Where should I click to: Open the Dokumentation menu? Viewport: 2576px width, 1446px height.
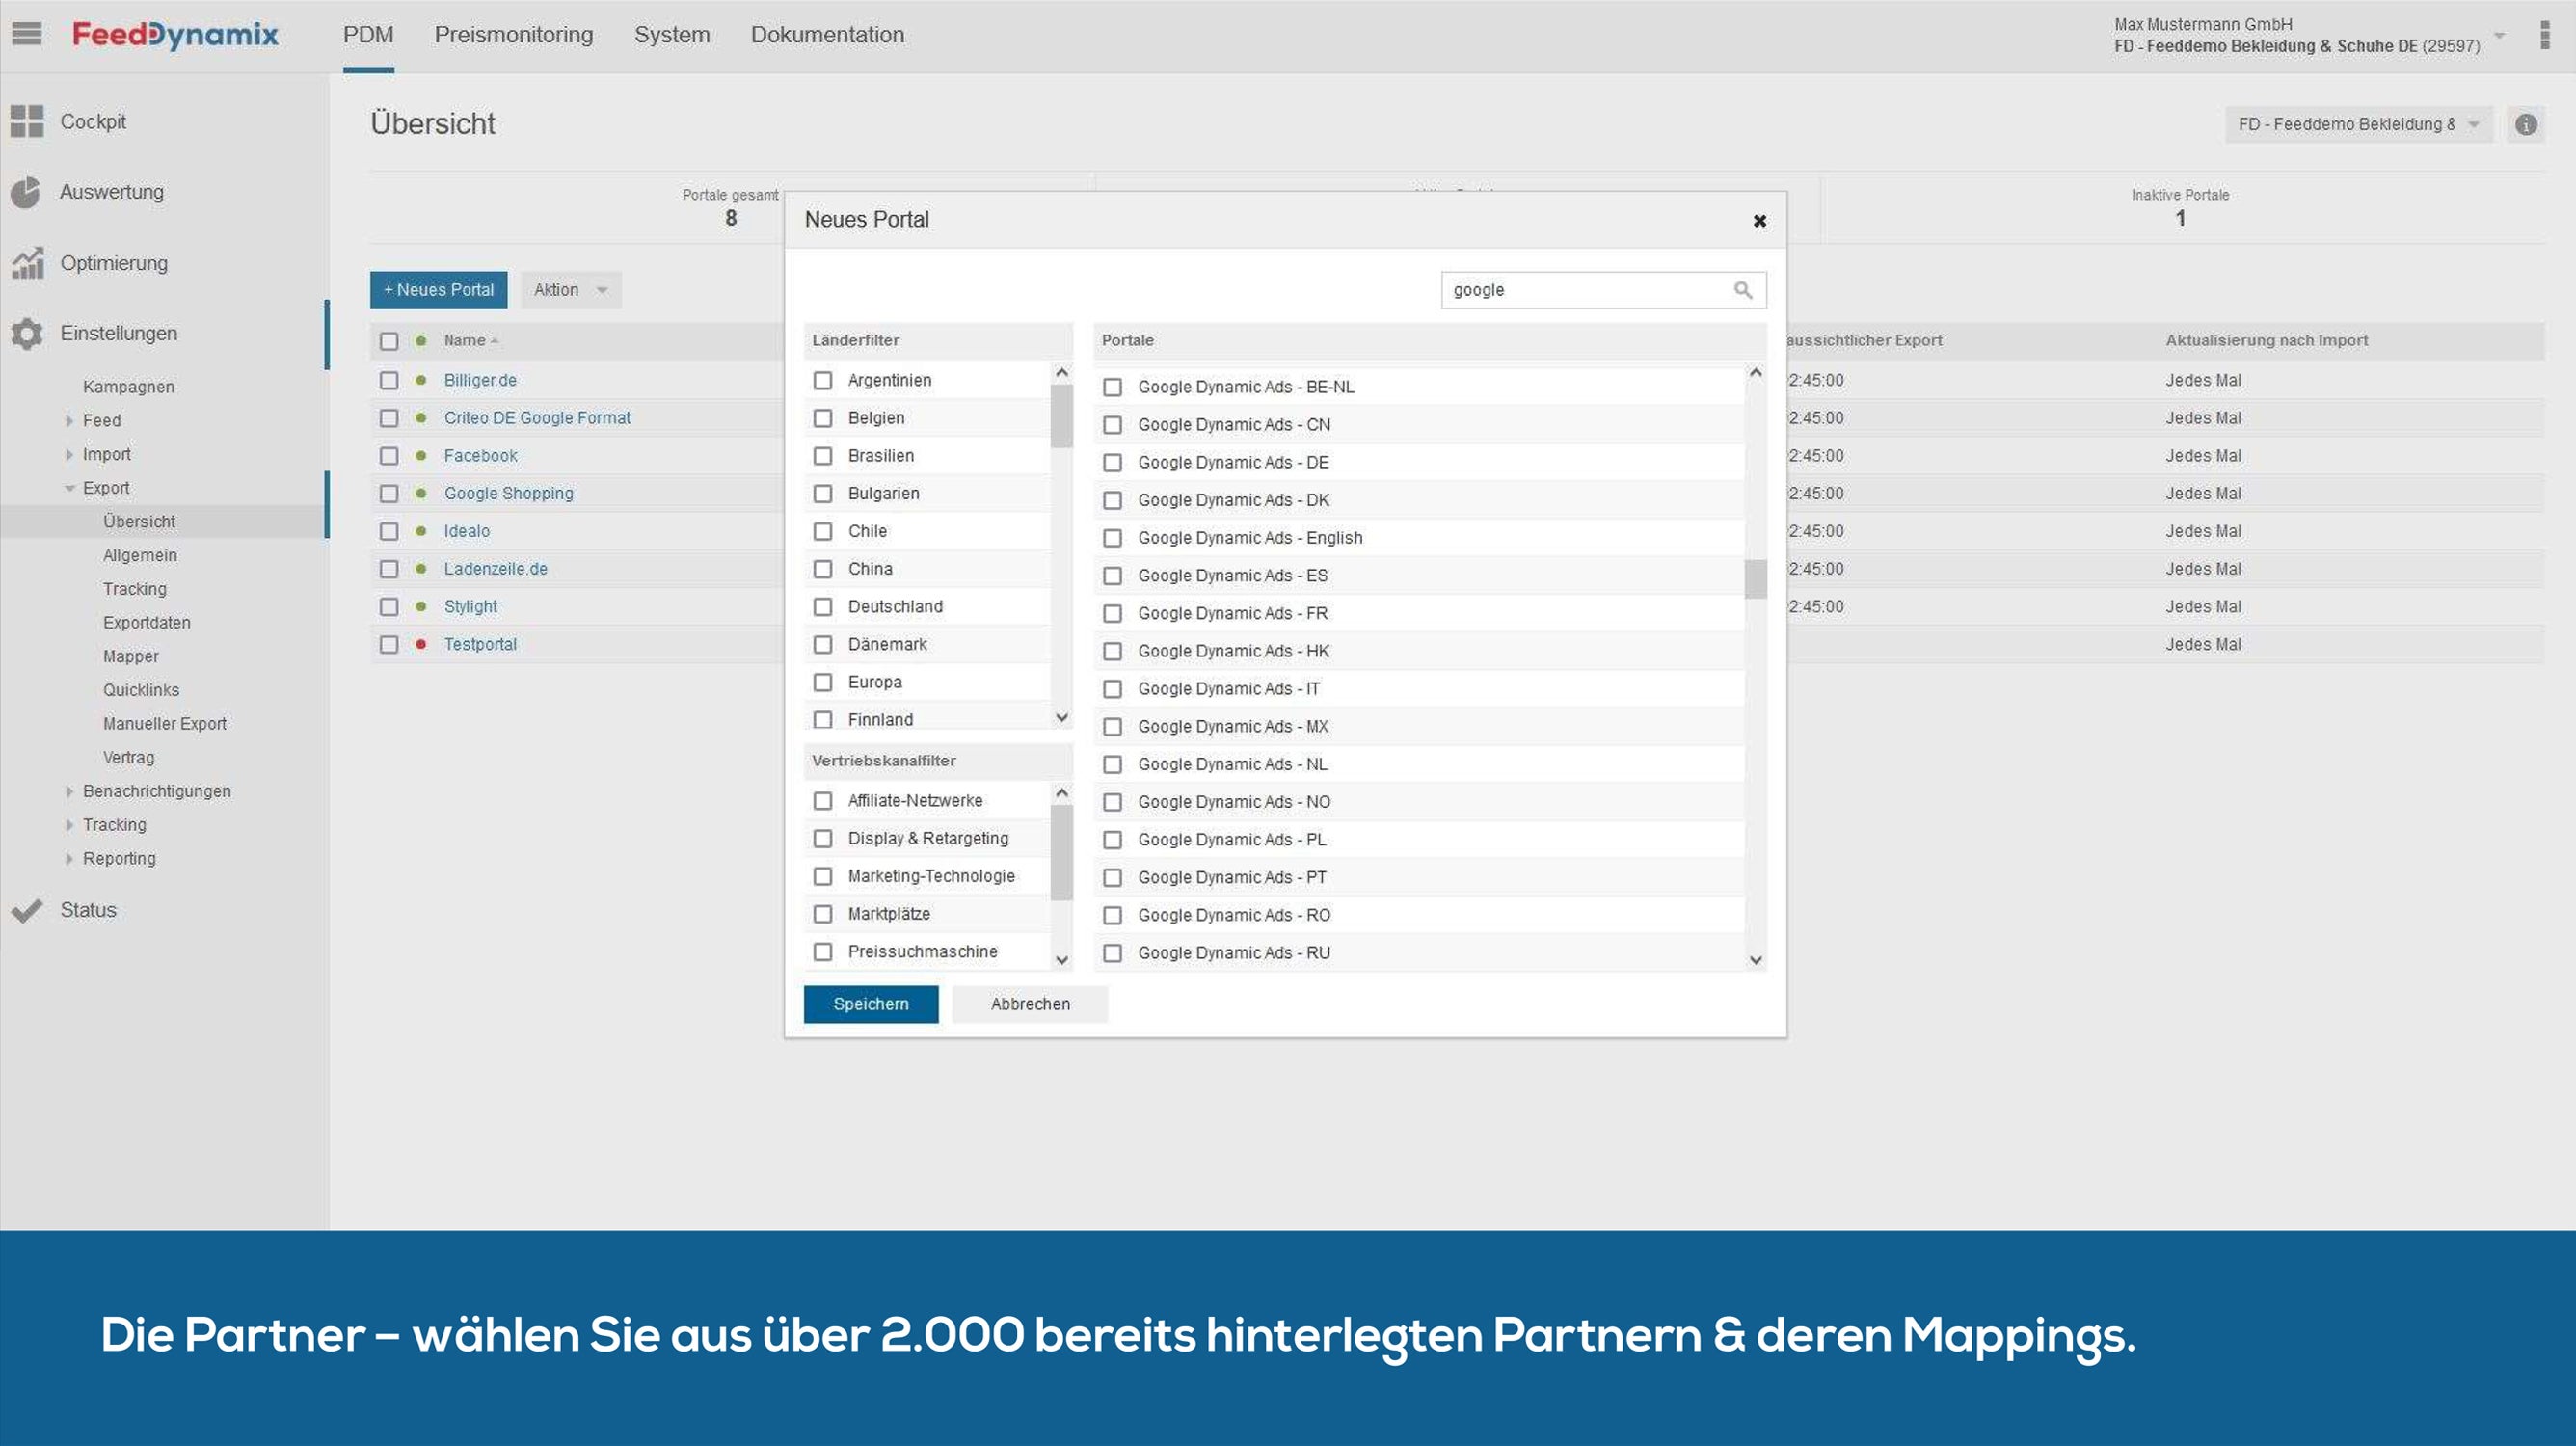click(827, 35)
